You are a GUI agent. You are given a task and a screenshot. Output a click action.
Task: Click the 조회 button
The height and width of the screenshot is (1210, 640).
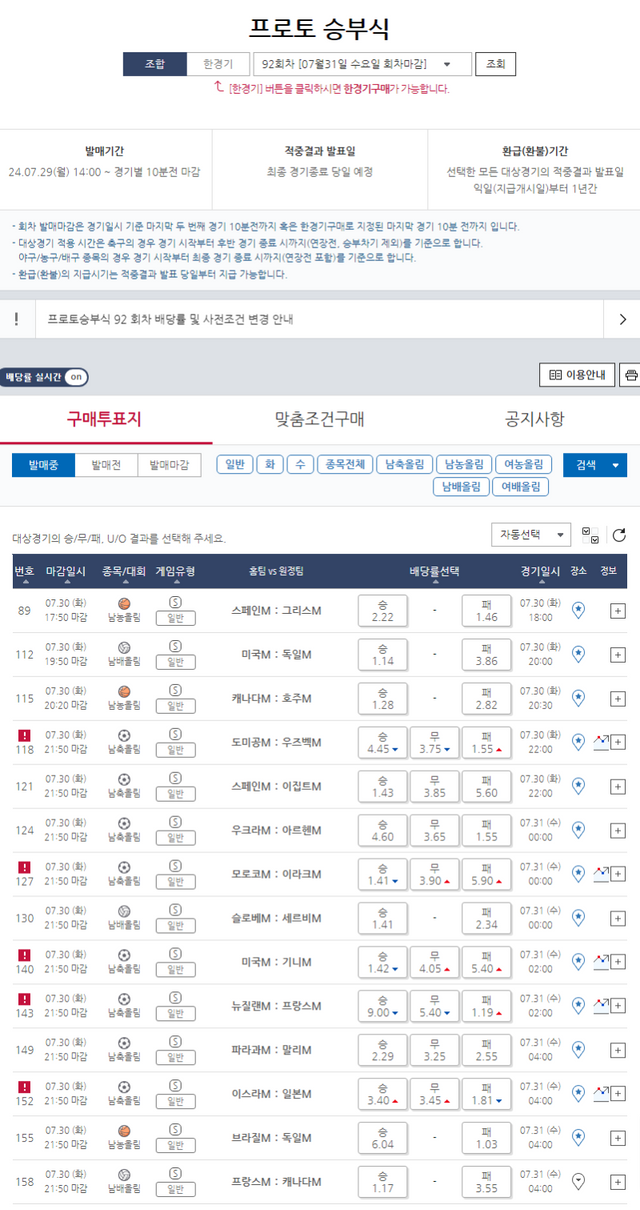click(495, 64)
